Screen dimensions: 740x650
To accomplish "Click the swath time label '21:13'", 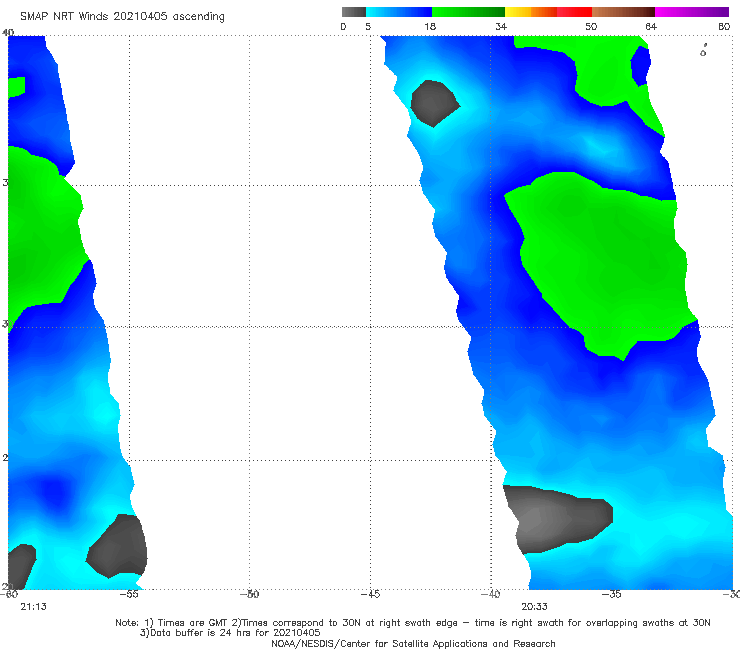I will [34, 607].
